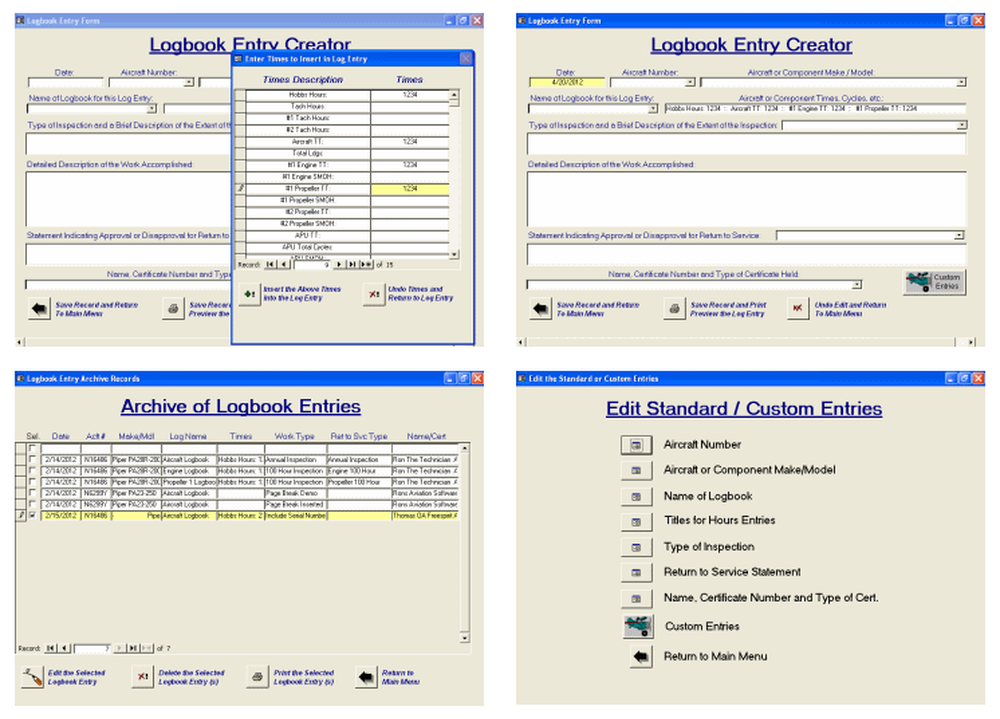This screenshot has height=719, width=1000.
Task: Click the Return to Main Menu text in Edit Standard window
Action: (x=715, y=656)
